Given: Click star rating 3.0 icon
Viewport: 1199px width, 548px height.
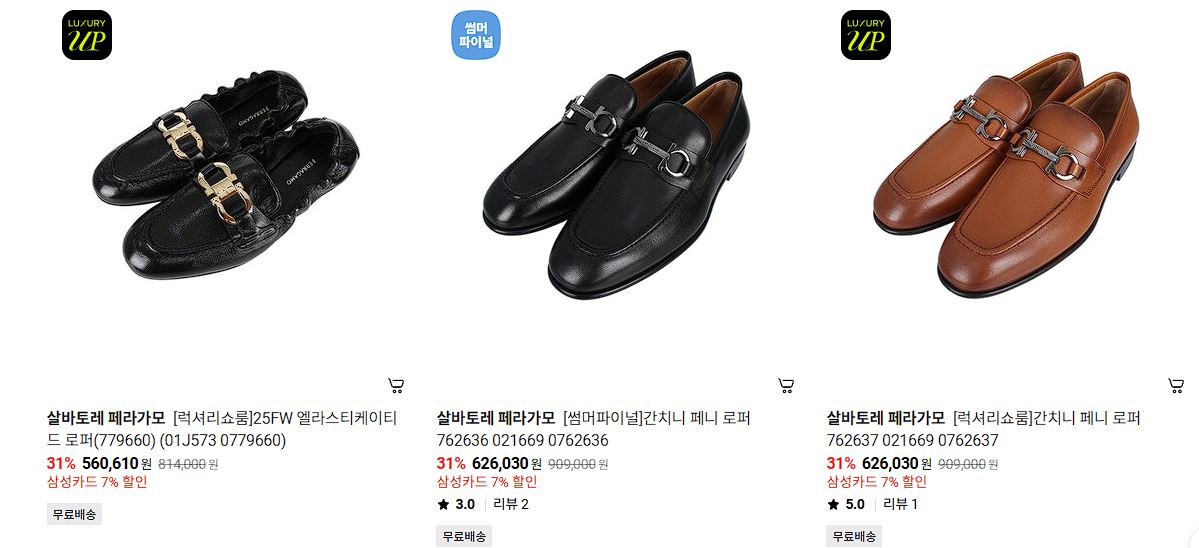Looking at the screenshot, I should click(444, 504).
